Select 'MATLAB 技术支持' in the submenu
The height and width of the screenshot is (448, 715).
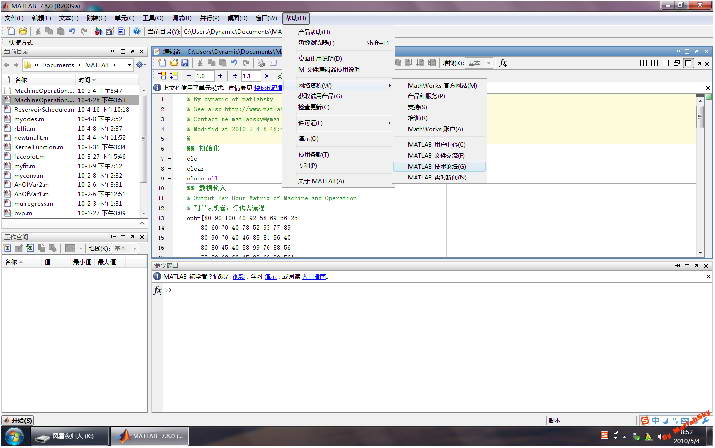(437, 166)
